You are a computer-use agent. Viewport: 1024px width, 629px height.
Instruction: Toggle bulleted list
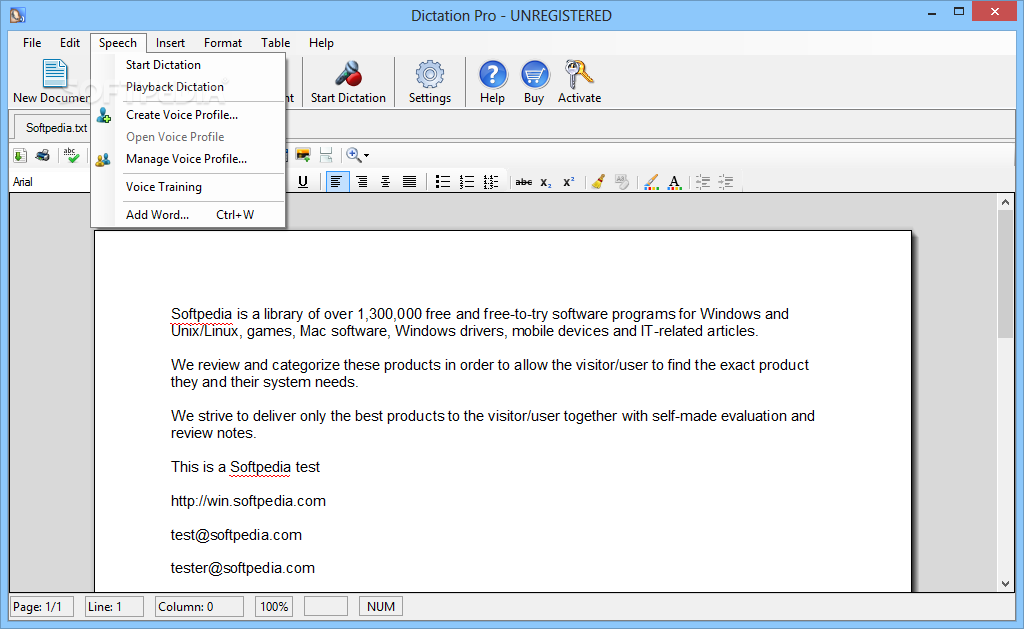[x=443, y=182]
